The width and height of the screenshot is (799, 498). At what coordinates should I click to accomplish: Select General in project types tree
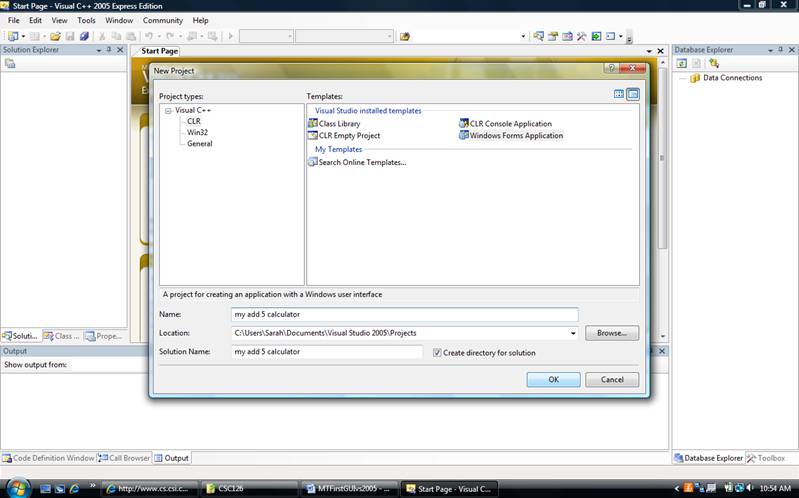click(x=199, y=143)
